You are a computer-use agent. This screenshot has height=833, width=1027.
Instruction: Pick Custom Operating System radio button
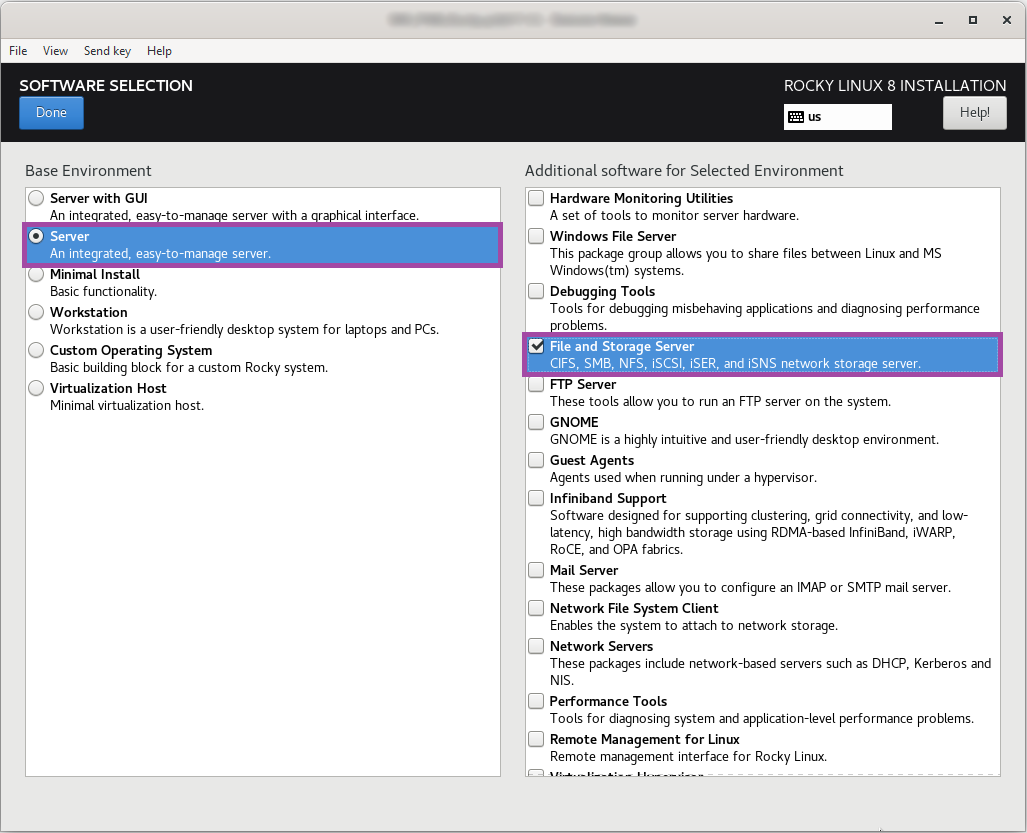tap(36, 350)
